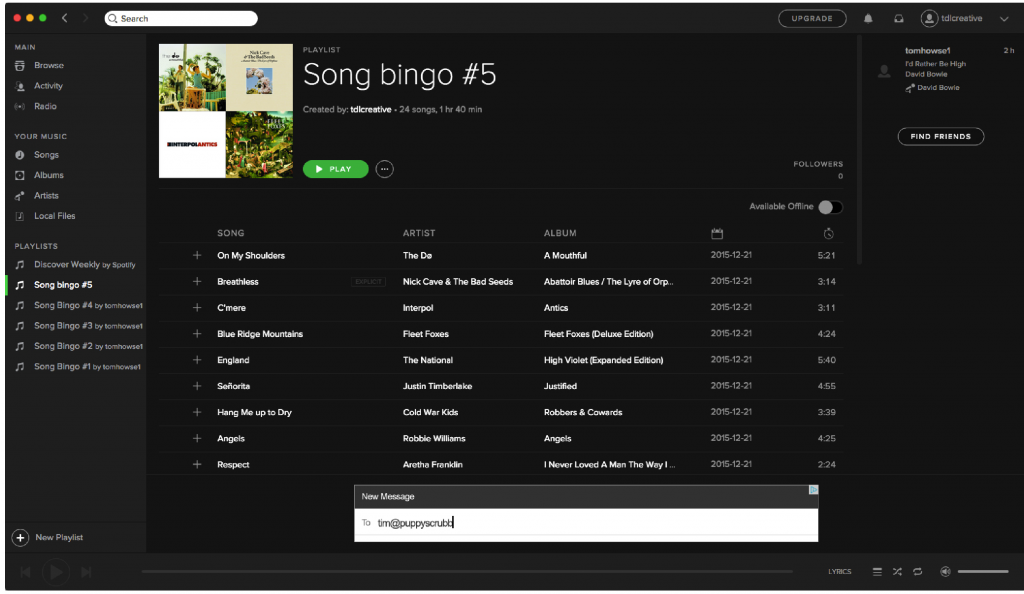Add Angels with plus icon

(x=197, y=438)
